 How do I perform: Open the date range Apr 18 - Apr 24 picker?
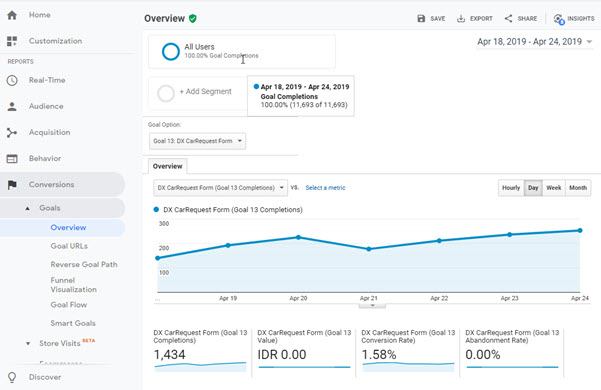coord(534,42)
